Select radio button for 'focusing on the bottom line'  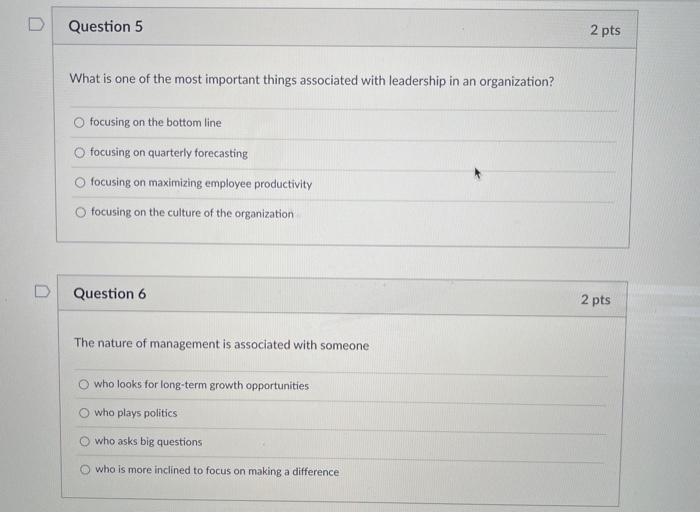click(79, 123)
